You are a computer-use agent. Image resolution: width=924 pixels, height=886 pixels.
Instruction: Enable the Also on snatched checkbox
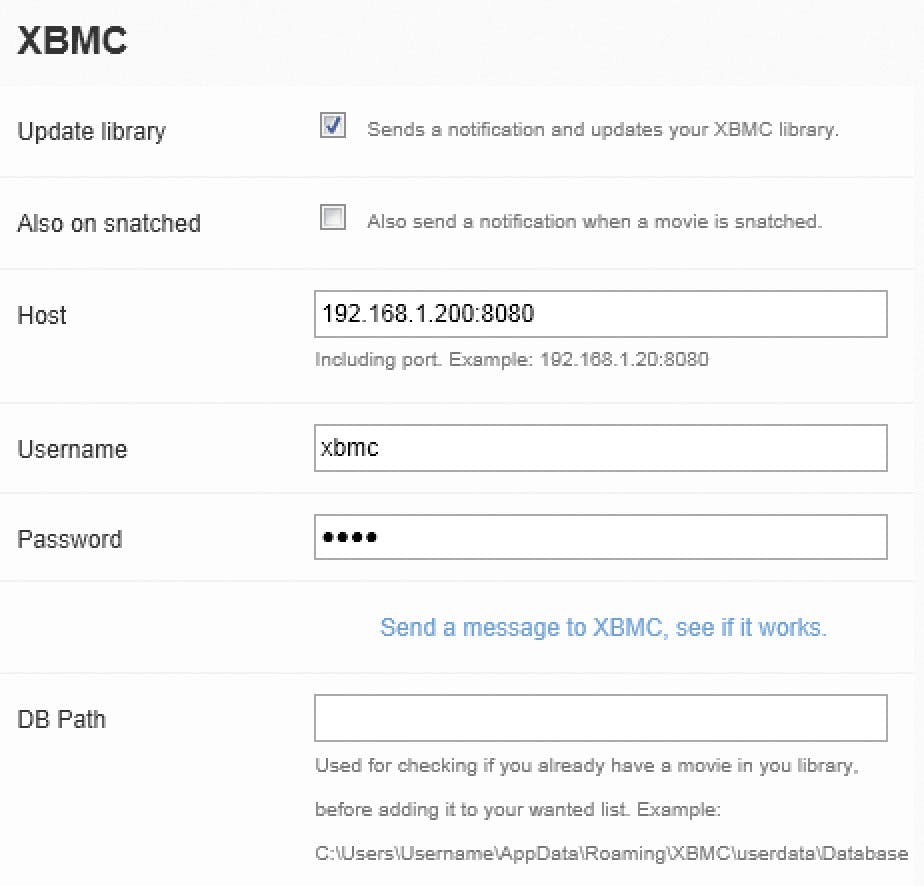click(x=333, y=218)
